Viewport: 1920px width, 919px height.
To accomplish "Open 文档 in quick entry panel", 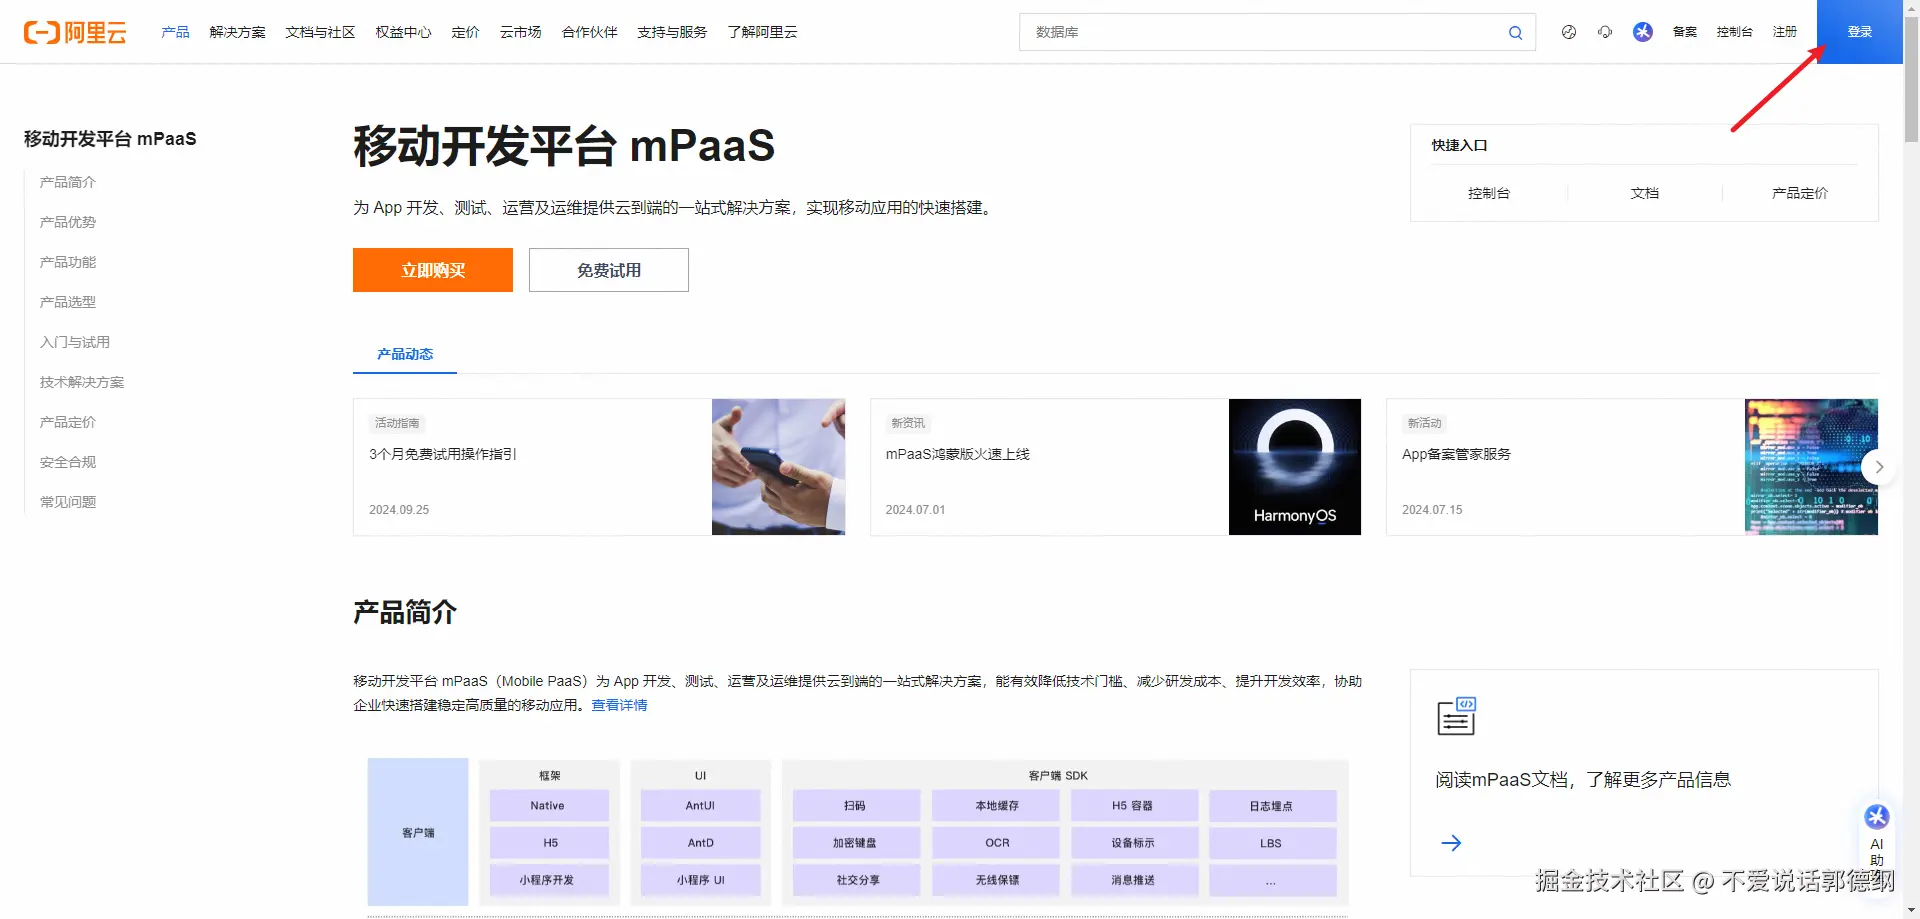I will click(1645, 193).
